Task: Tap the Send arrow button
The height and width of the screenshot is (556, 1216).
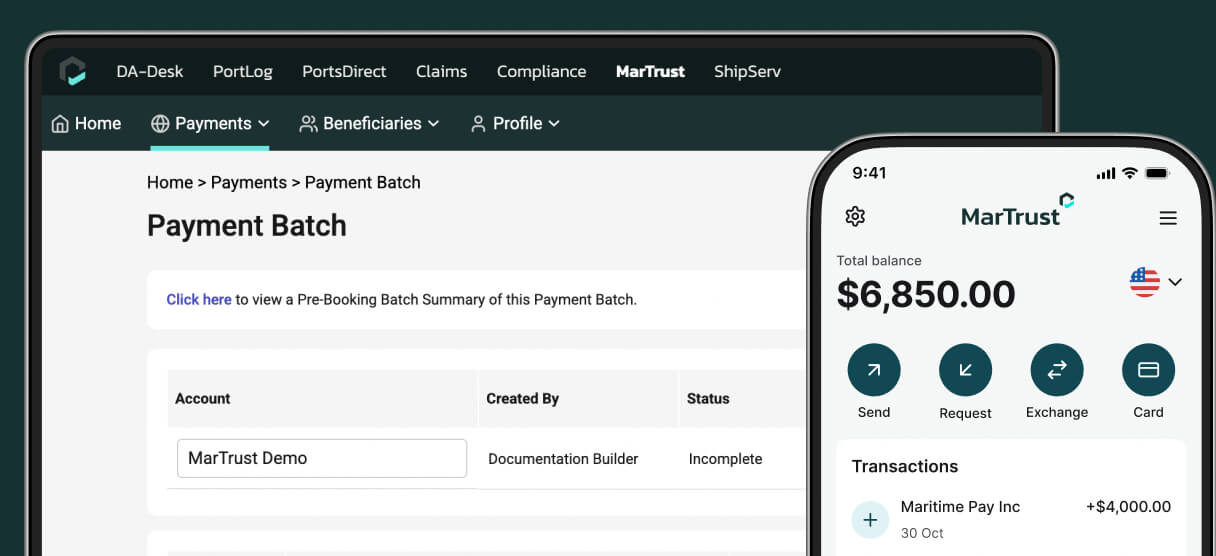Action: pyautogui.click(x=874, y=370)
